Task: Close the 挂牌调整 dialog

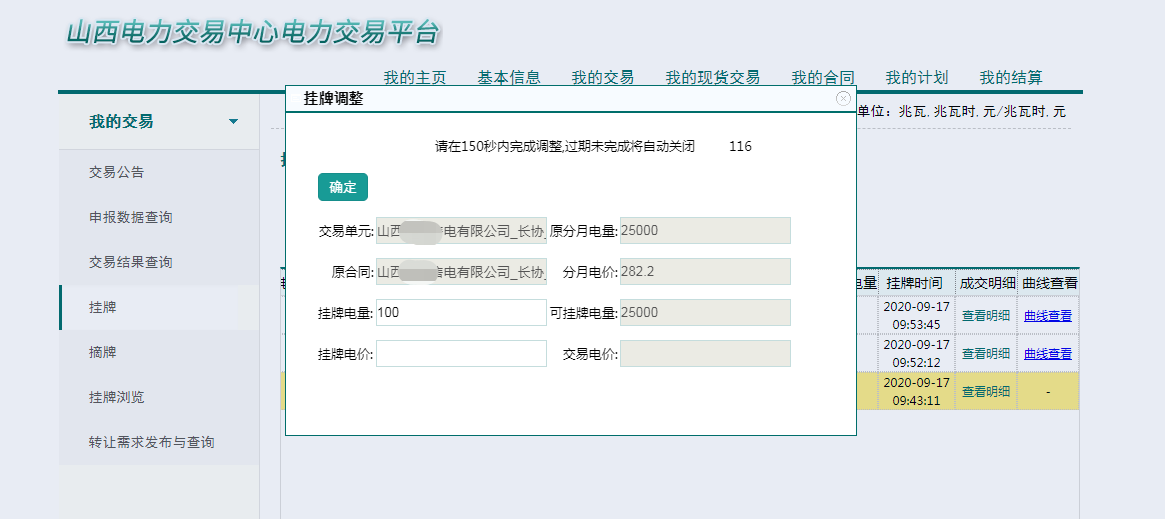Action: pos(843,98)
